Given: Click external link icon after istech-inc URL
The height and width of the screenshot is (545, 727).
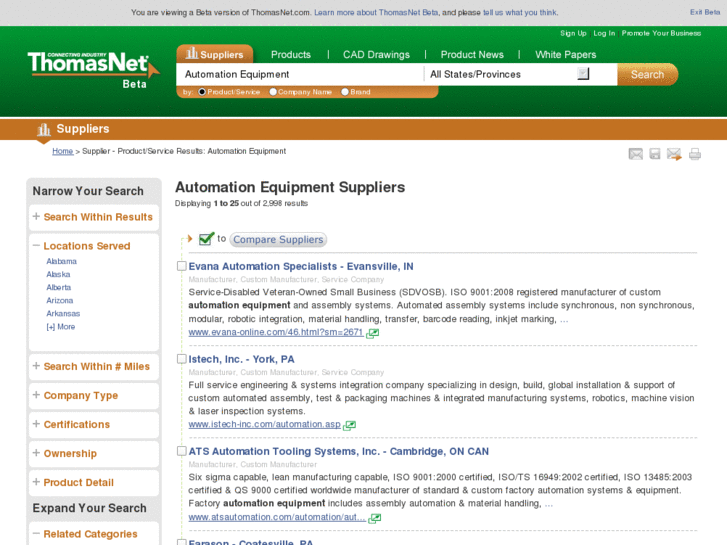Looking at the screenshot, I should tap(349, 425).
